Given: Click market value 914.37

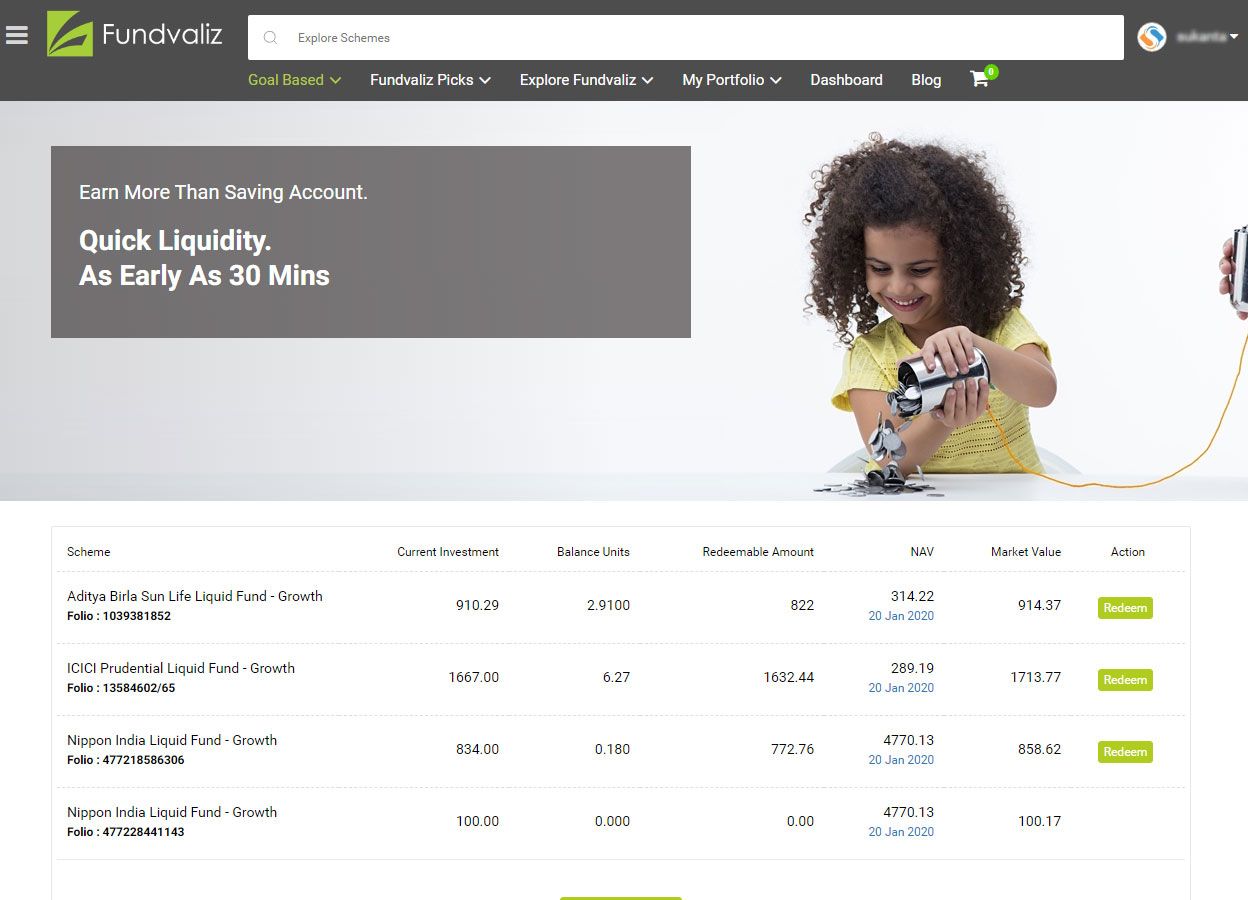Looking at the screenshot, I should [1040, 605].
